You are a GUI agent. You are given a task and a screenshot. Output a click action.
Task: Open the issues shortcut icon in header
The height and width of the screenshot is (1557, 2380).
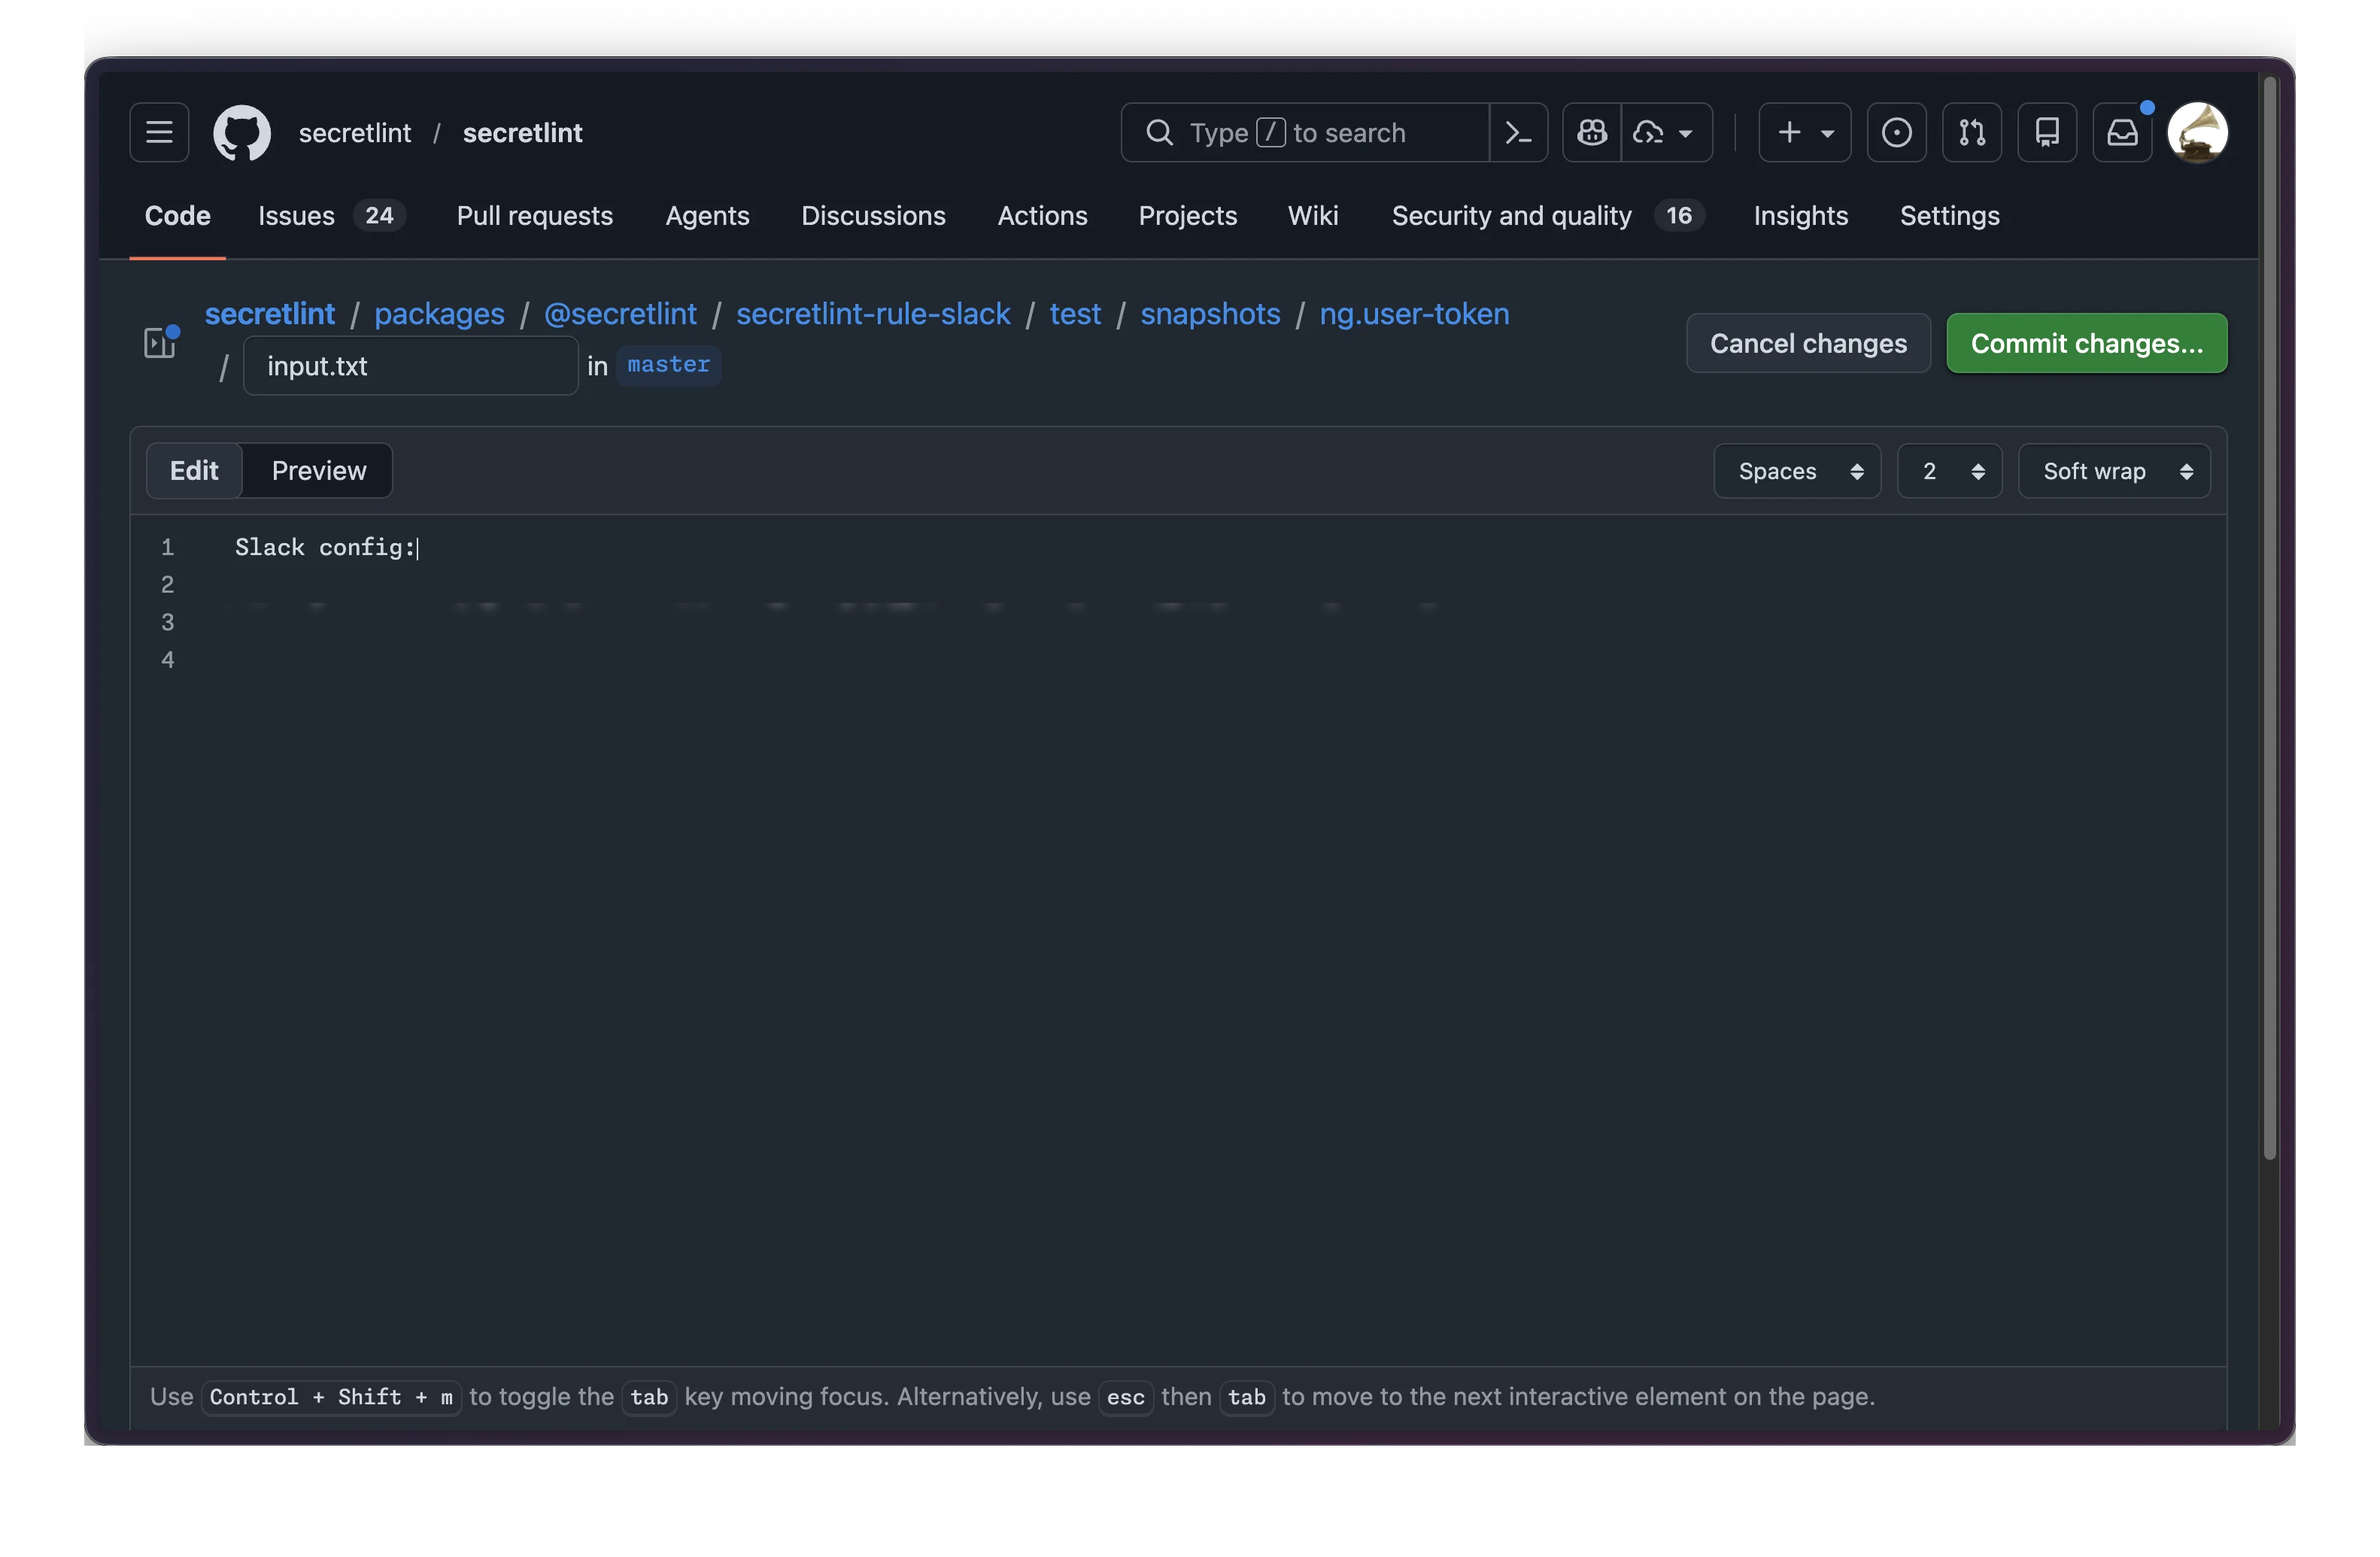point(1896,132)
